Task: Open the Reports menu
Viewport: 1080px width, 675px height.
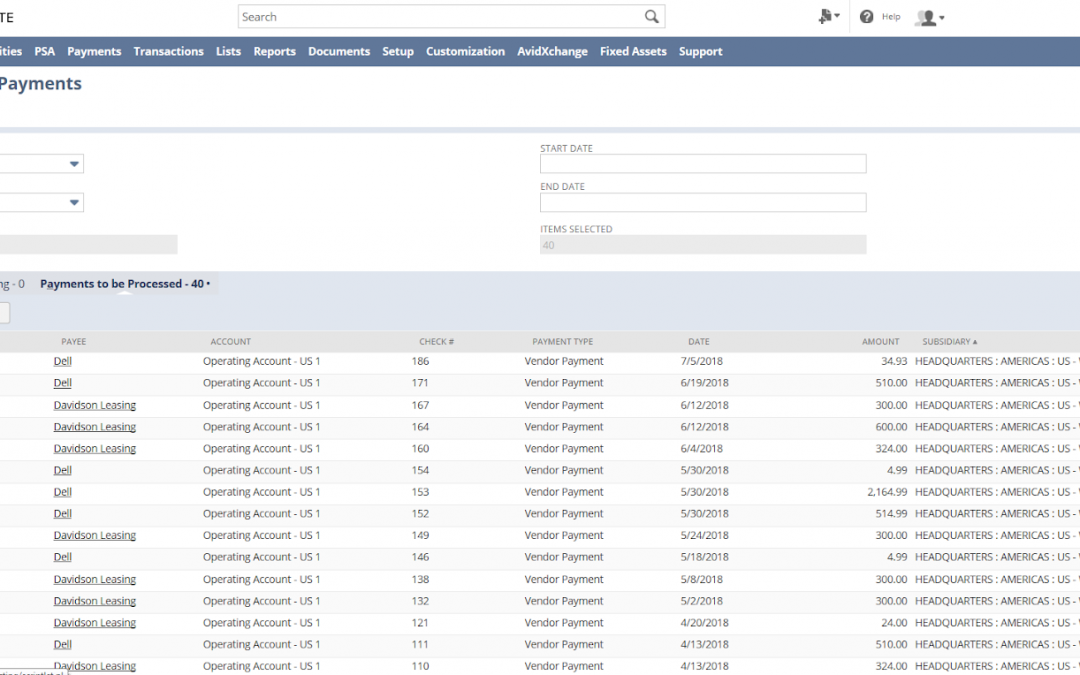Action: point(275,52)
